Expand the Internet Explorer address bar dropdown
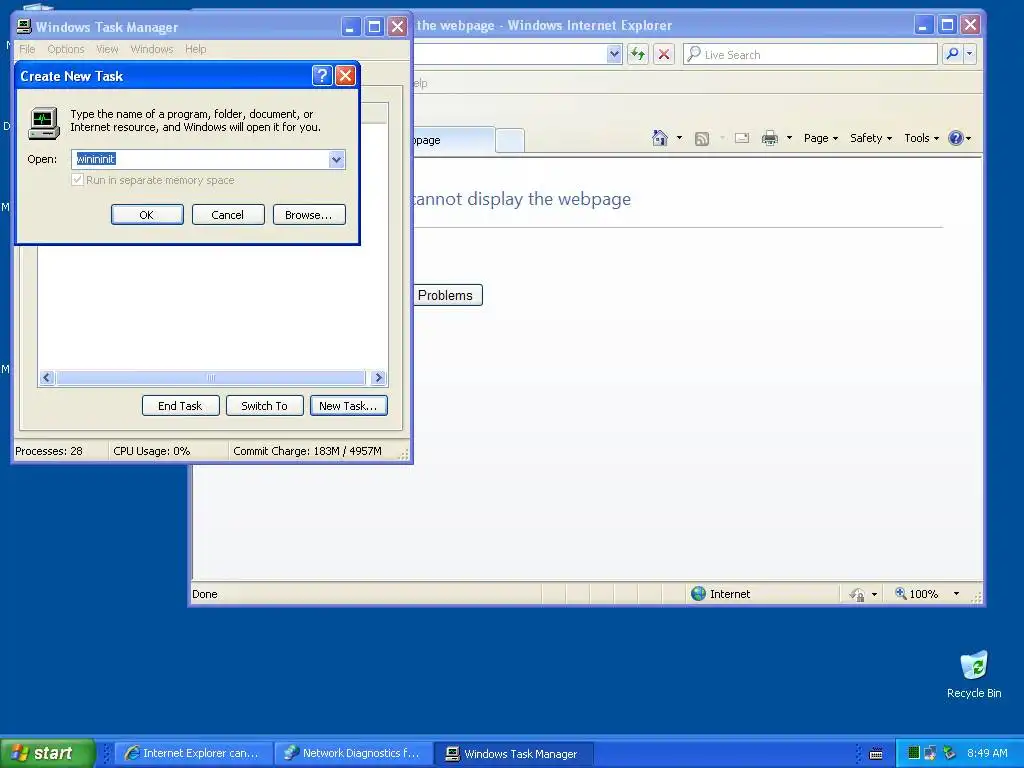Screen dimensions: 1024x768 [x=614, y=54]
